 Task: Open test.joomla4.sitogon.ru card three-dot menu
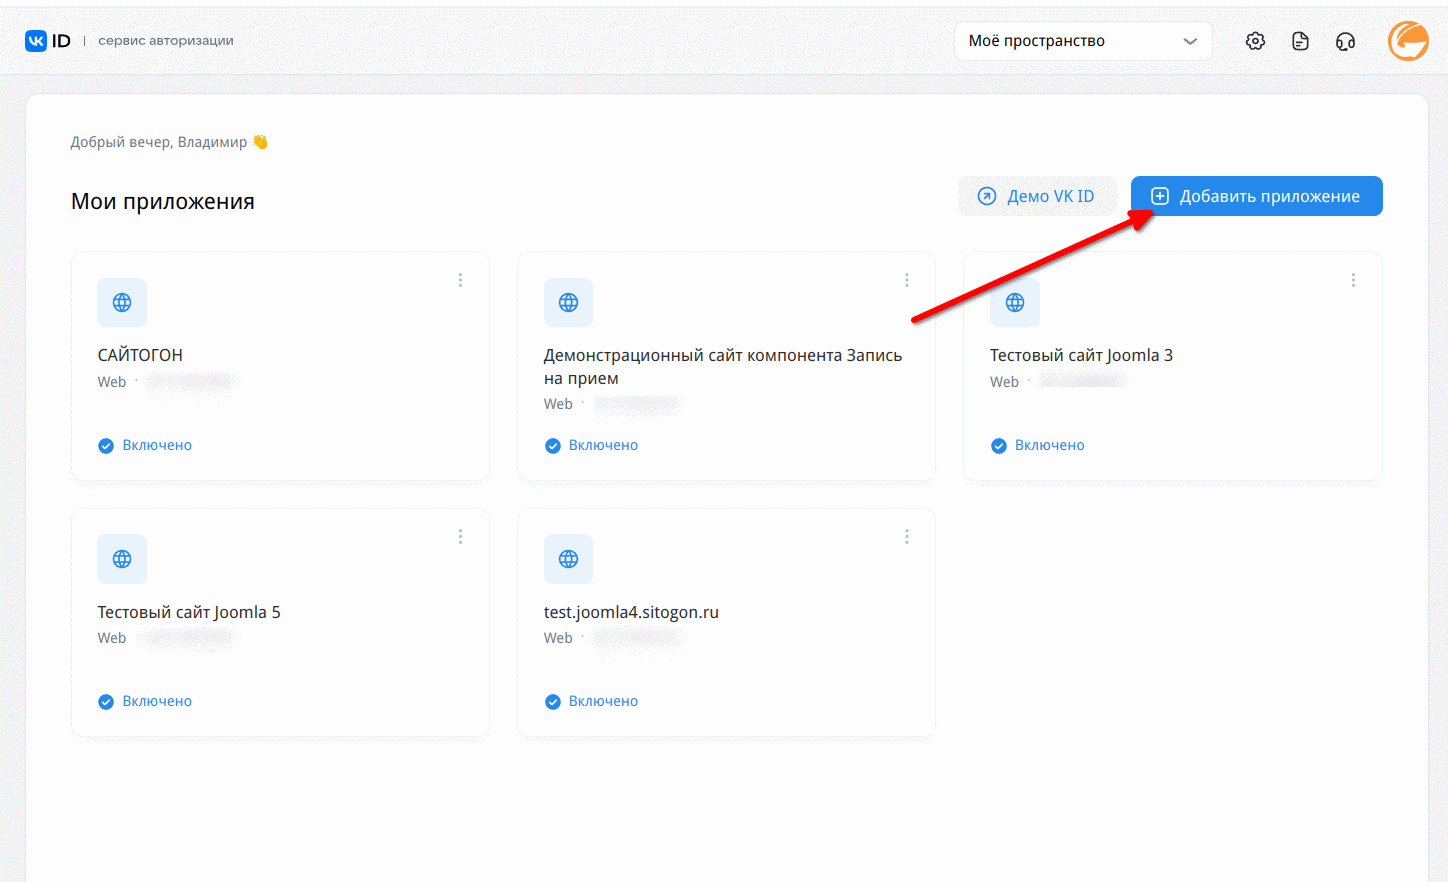(907, 537)
